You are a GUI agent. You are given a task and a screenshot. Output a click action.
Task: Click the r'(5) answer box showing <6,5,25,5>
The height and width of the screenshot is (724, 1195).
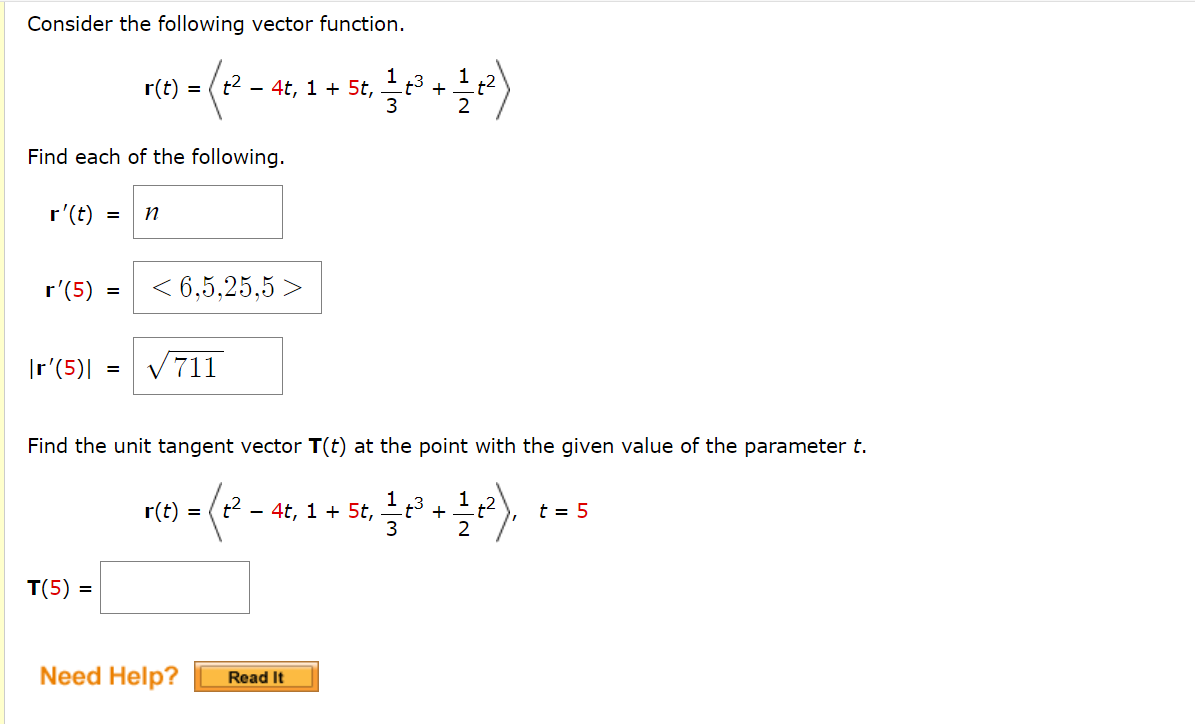click(x=226, y=287)
